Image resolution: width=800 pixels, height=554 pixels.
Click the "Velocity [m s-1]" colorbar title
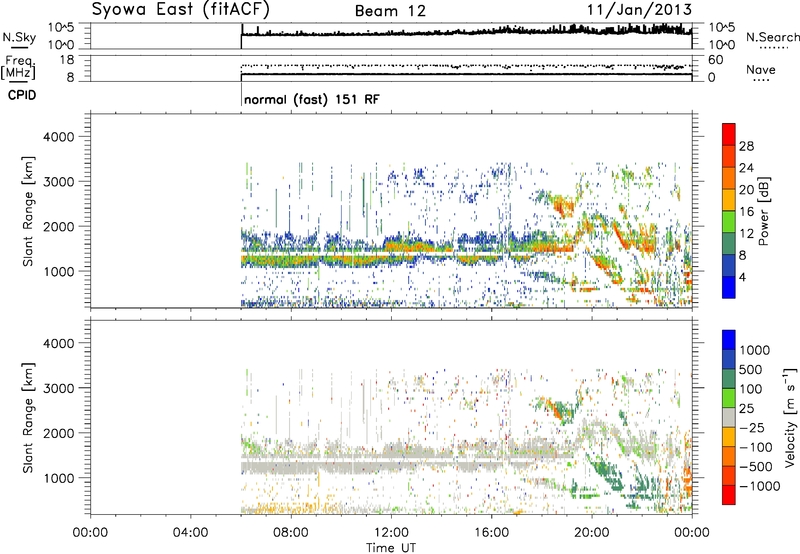pyautogui.click(x=790, y=417)
